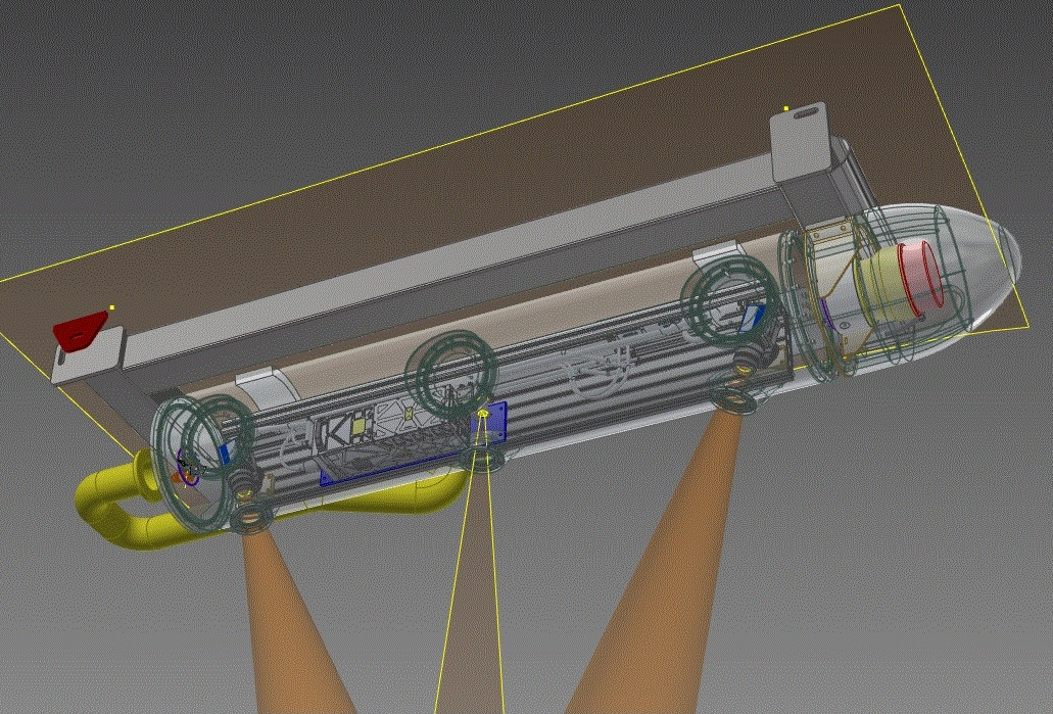Select the gray end plate beneath the red bracket
The height and width of the screenshot is (714, 1053).
tap(85, 360)
